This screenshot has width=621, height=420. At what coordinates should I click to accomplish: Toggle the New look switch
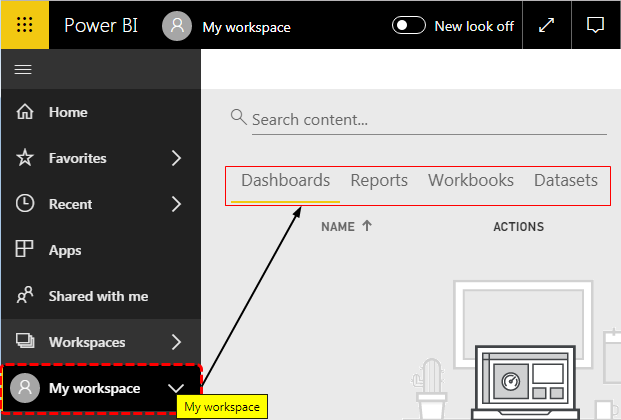409,25
